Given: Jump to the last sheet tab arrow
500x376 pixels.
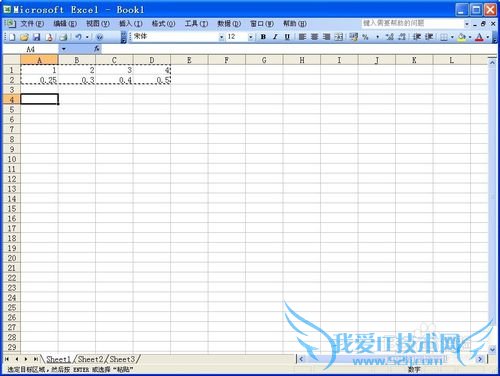Looking at the screenshot, I should 35,359.
